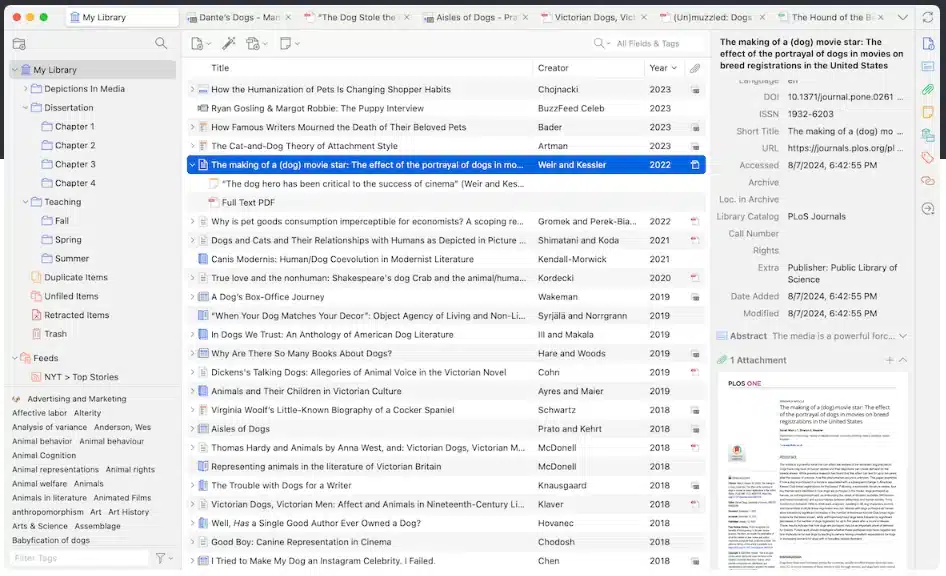Click the Sync with zotero.org icon
This screenshot has width=946, height=576.
[x=927, y=17]
